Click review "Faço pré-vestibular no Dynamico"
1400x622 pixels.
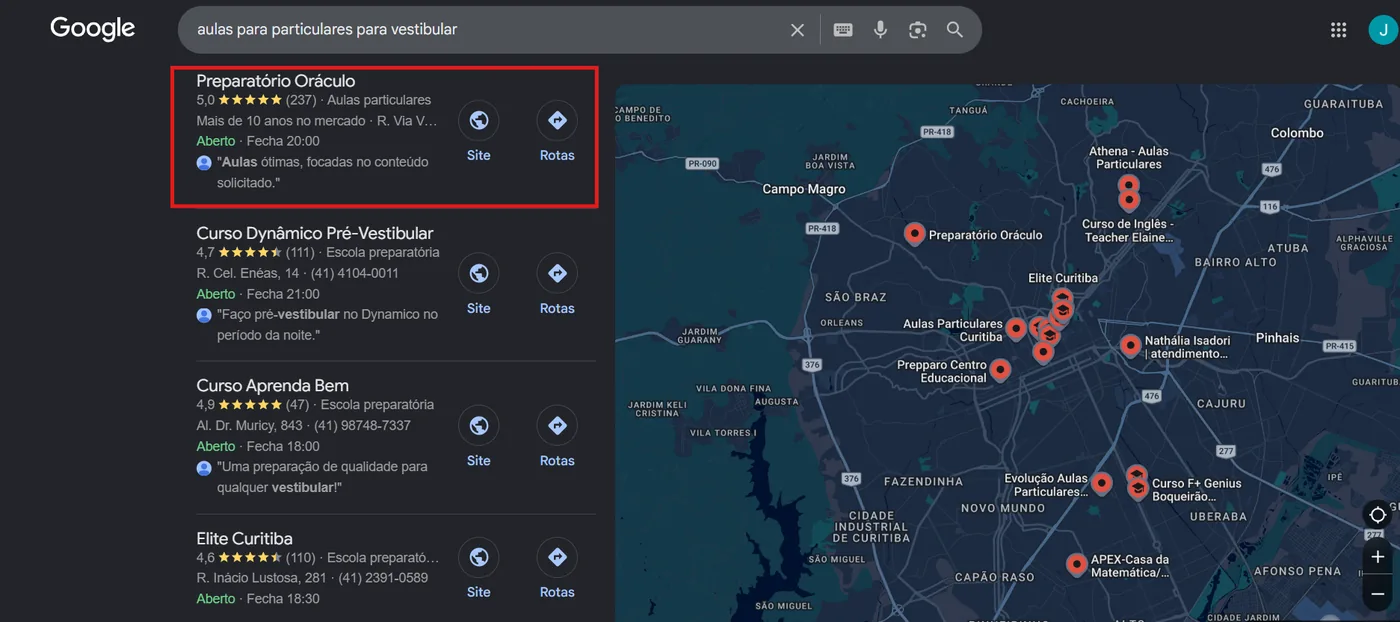[x=327, y=325]
